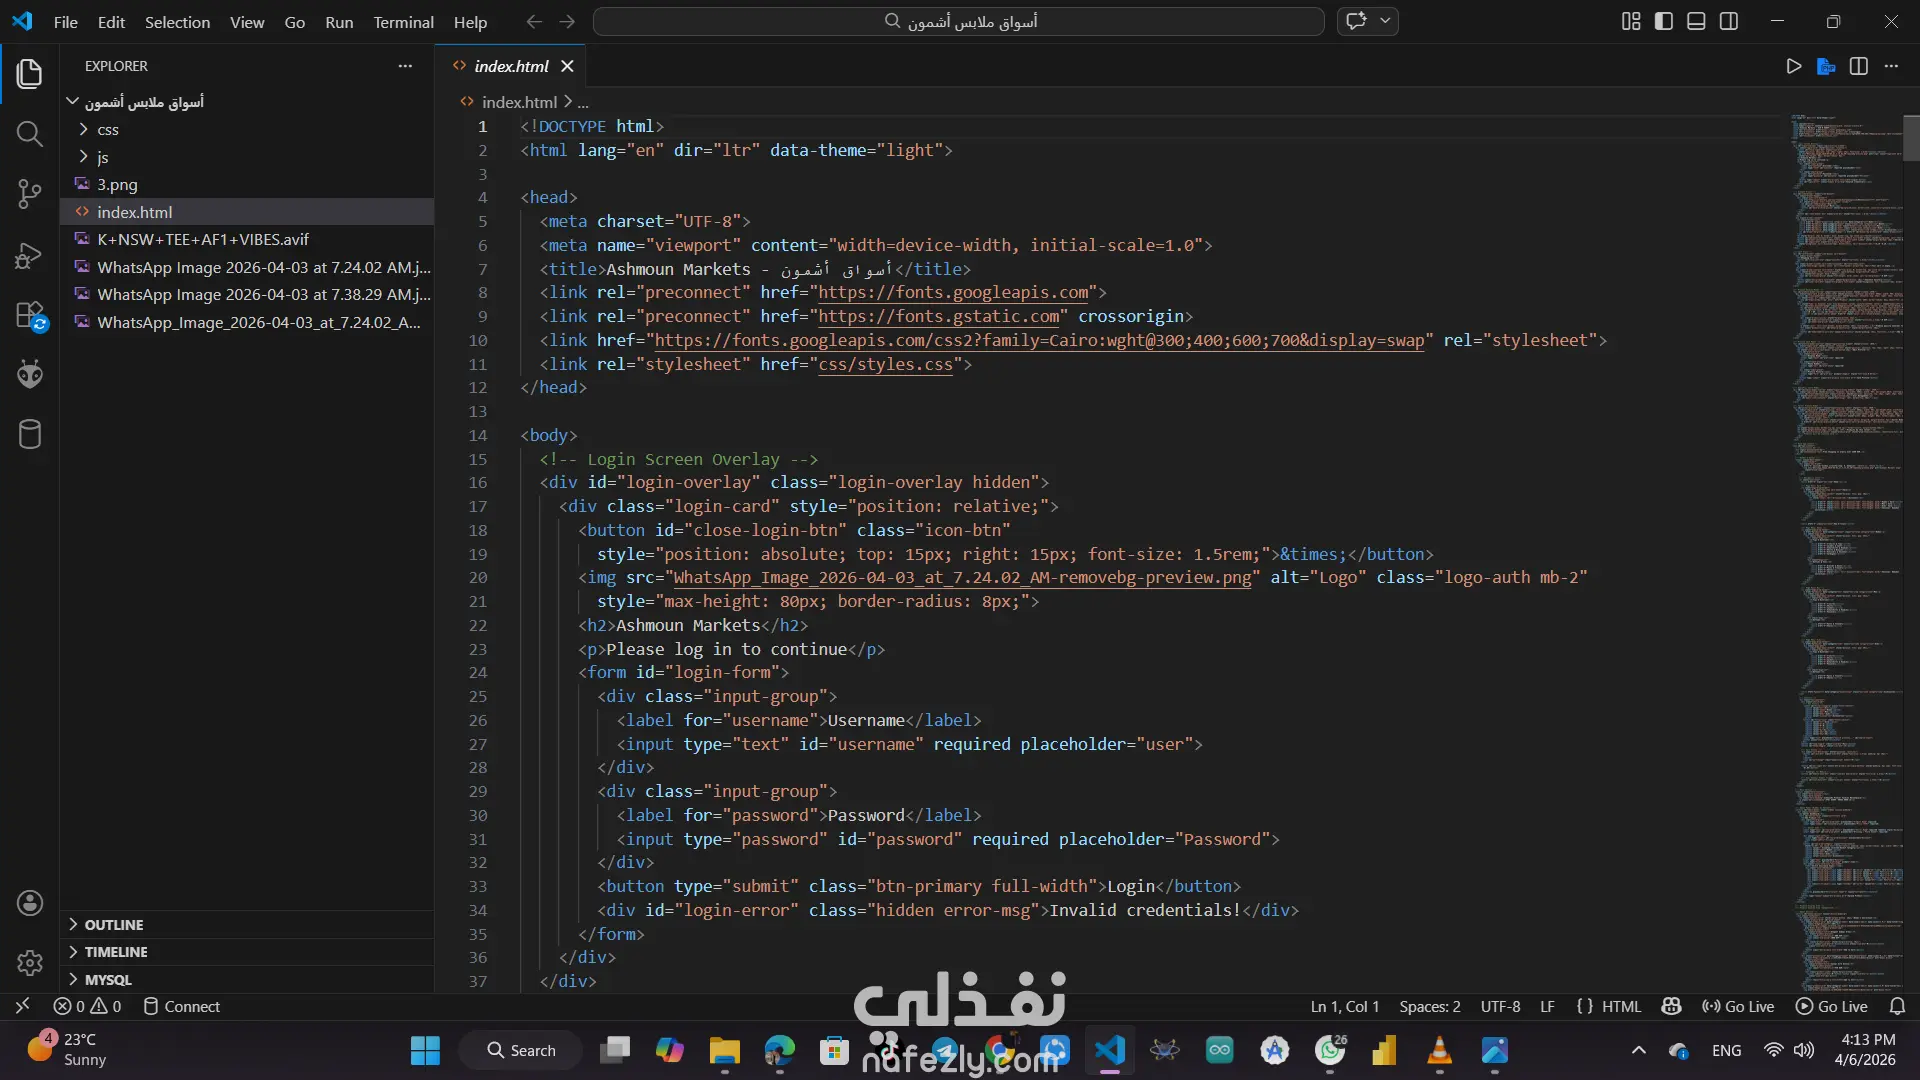Open the Search view in activity bar
This screenshot has height=1080, width=1920.
30,134
